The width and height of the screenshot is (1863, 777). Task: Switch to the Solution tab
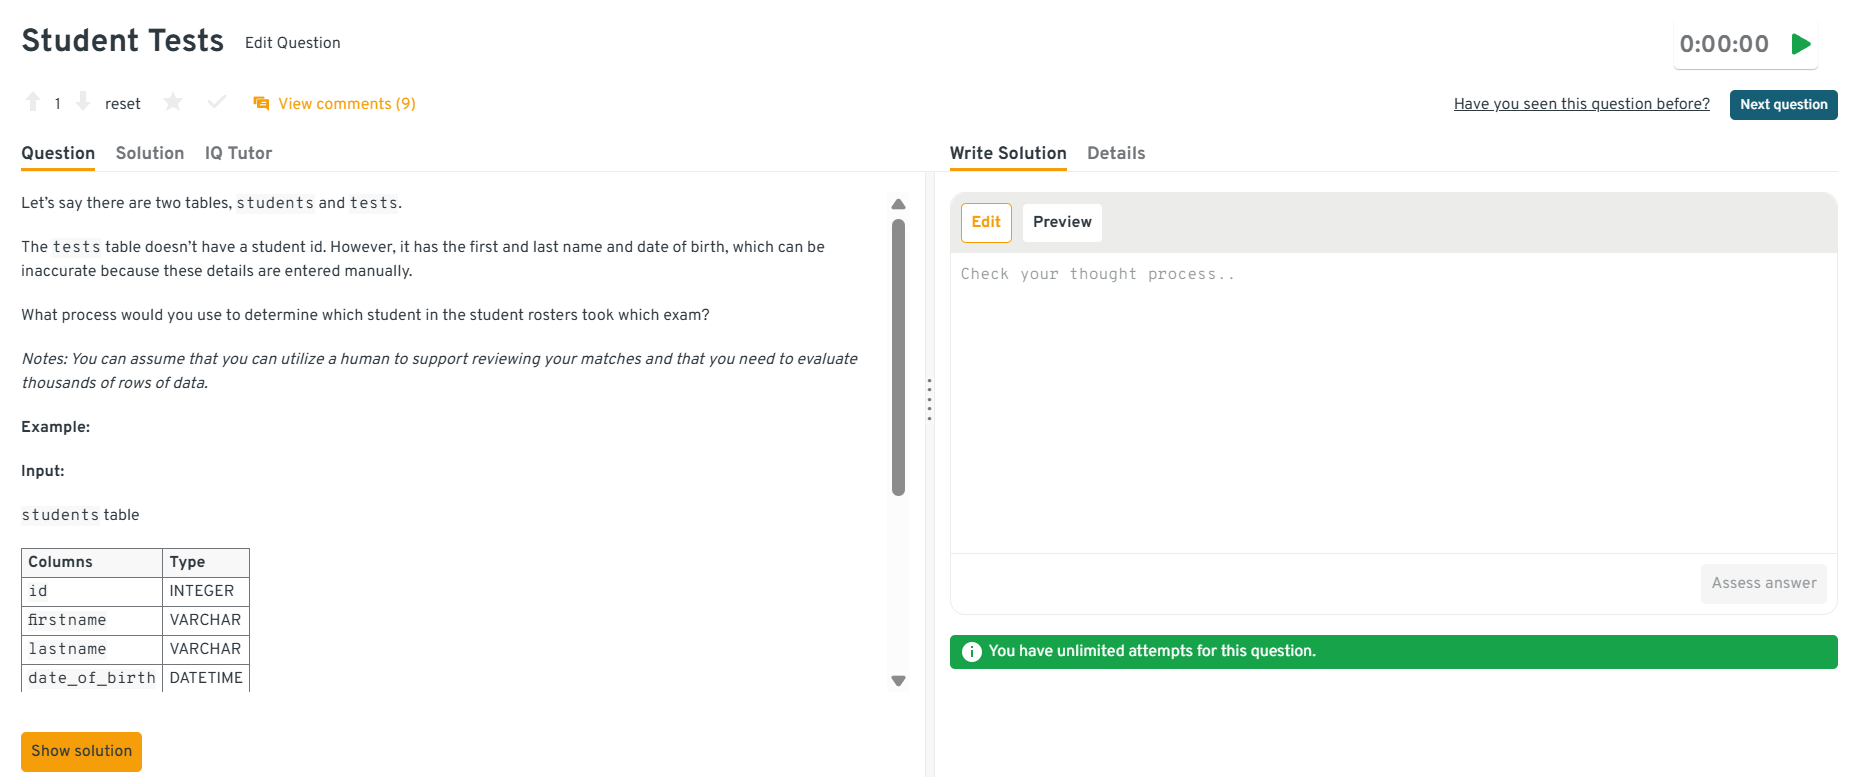click(150, 153)
